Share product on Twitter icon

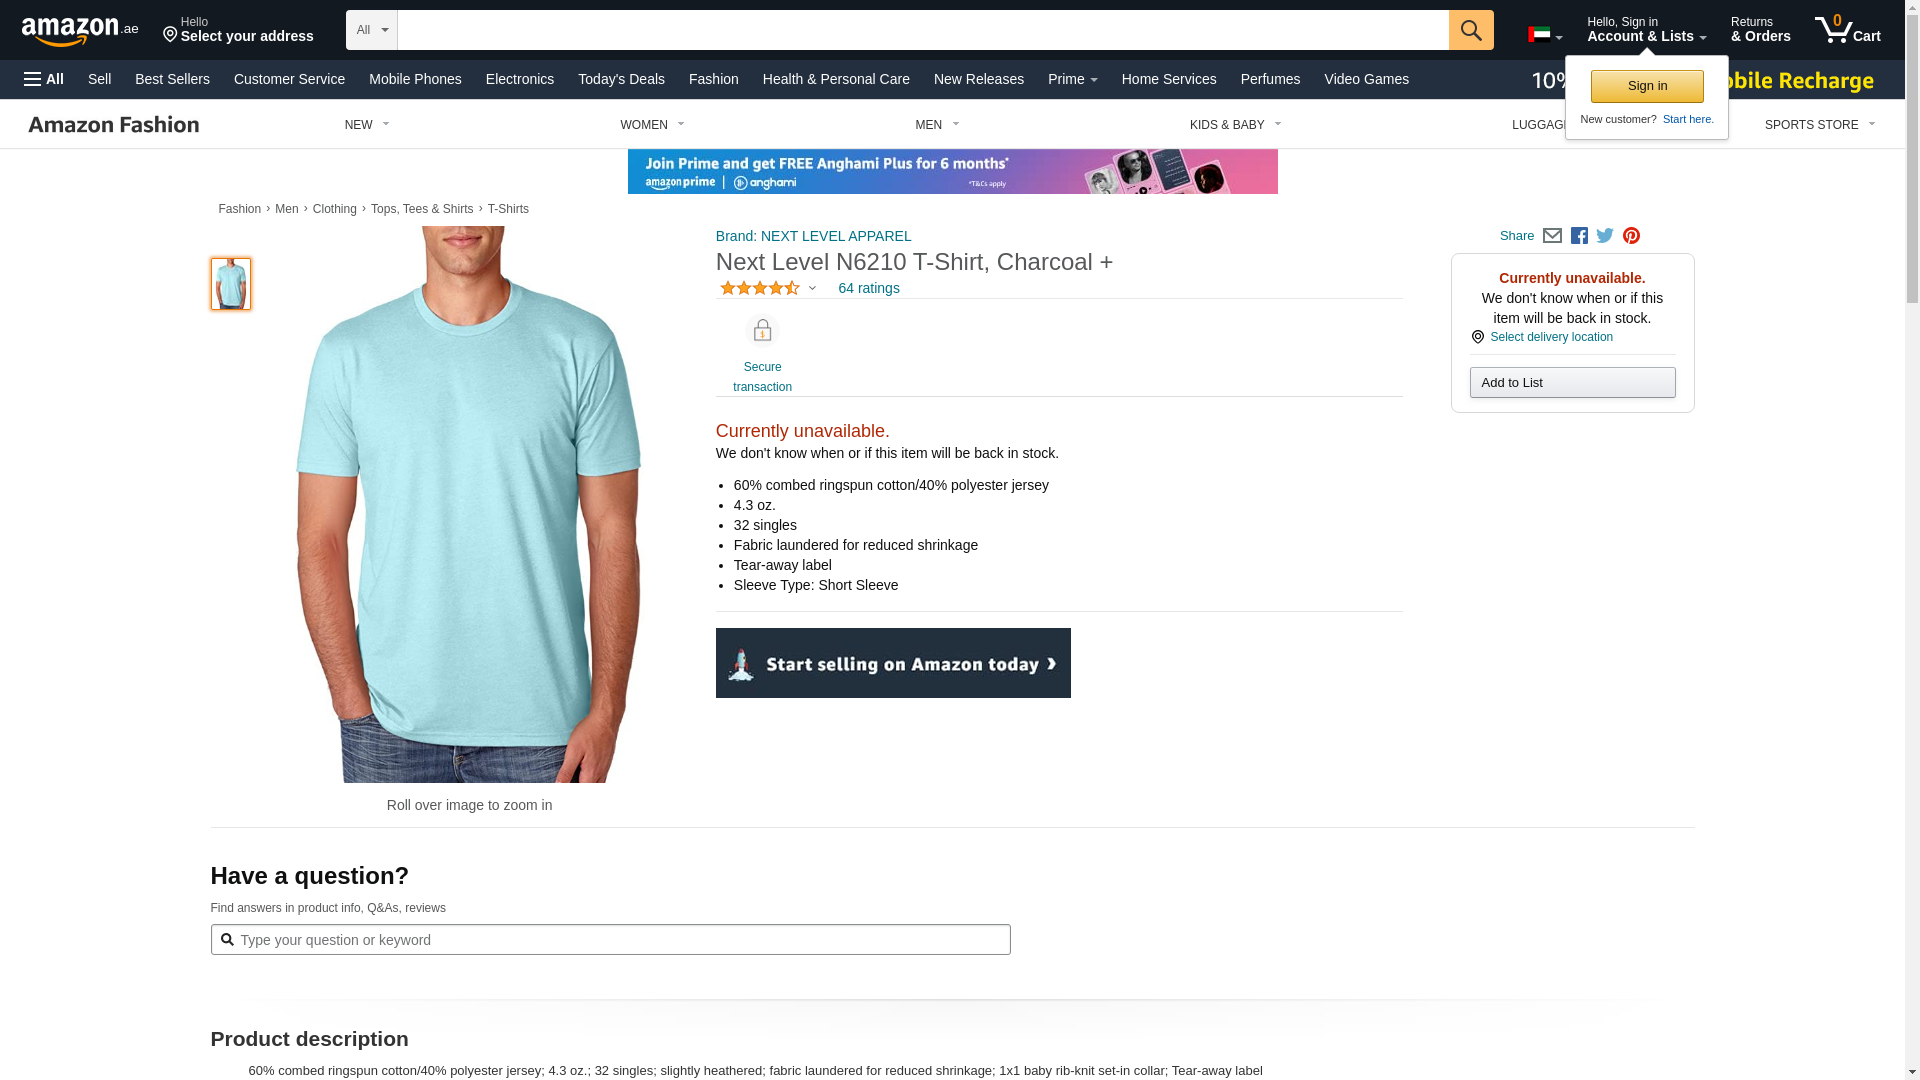[x=1605, y=236]
